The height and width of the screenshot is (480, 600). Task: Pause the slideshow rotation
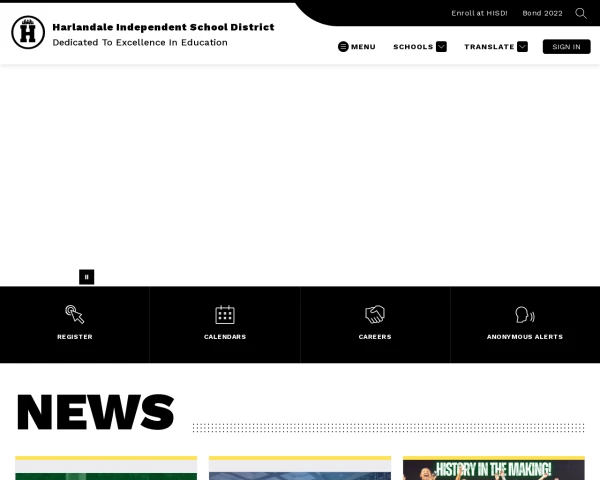click(x=86, y=277)
